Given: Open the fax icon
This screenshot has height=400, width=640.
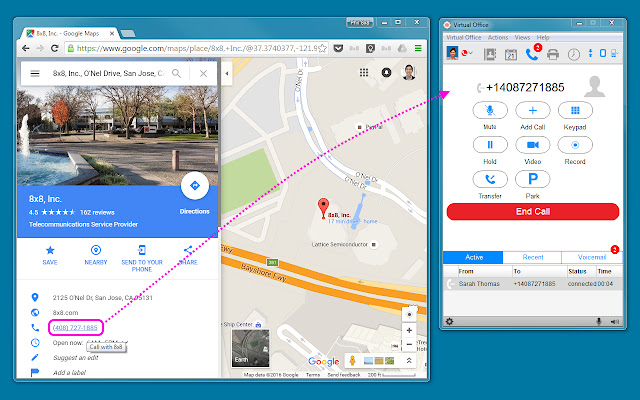Looking at the screenshot, I should point(553,54).
